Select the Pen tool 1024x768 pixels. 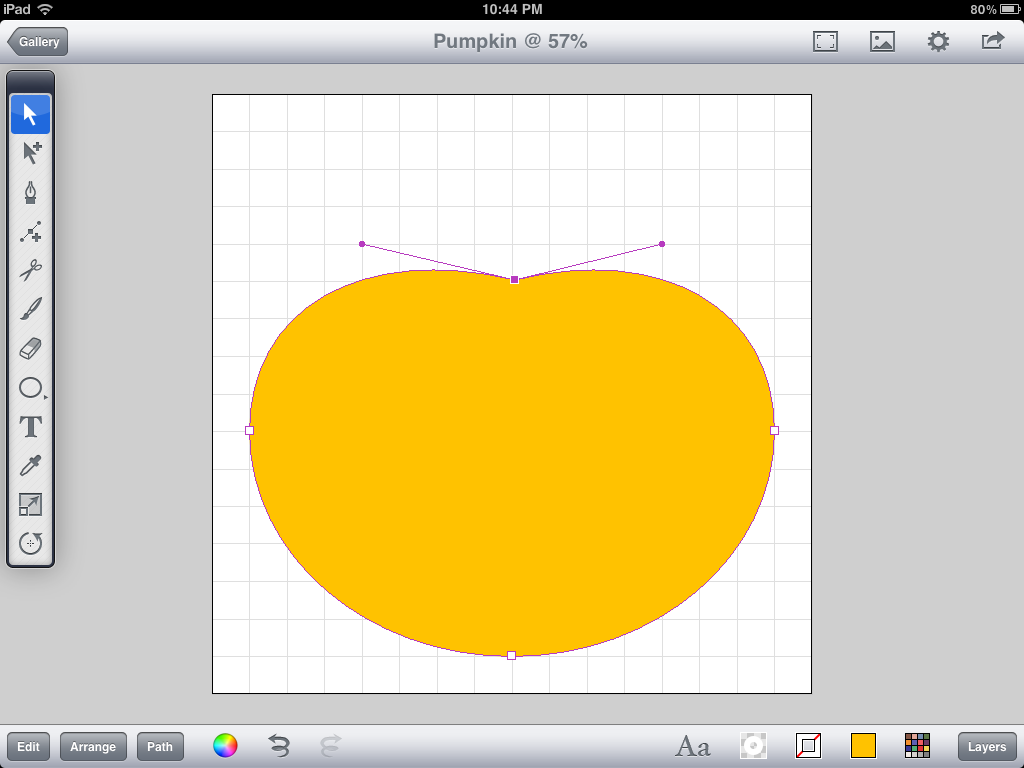(x=30, y=192)
